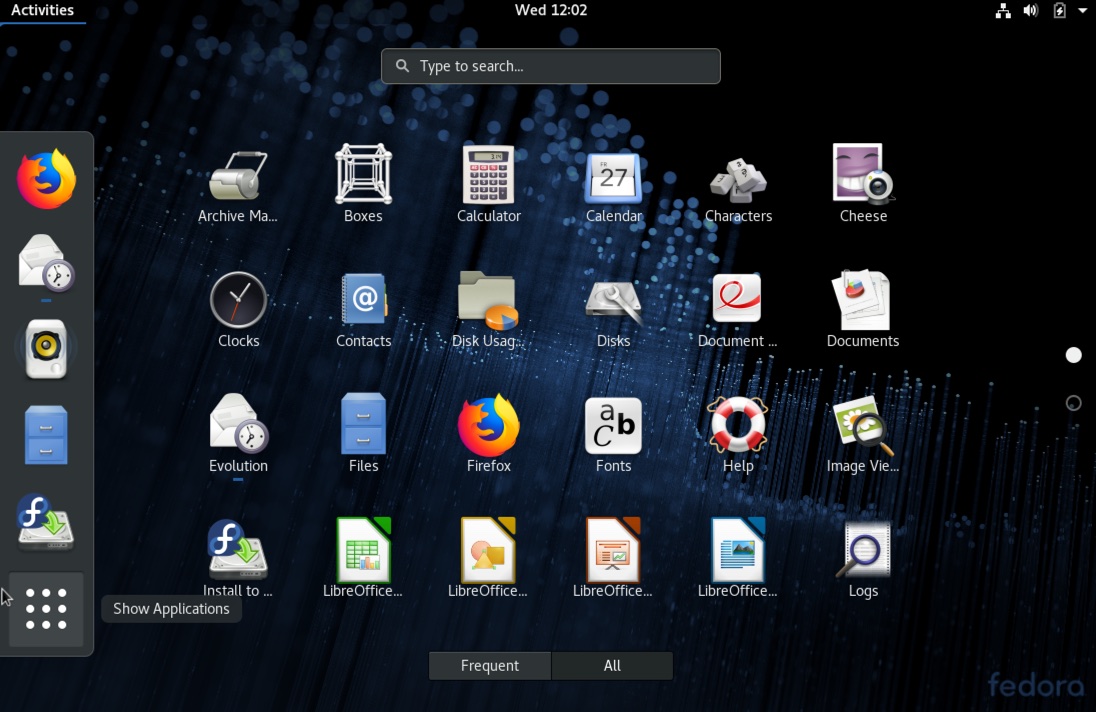Switch to the Frequent apps tab
Viewport: 1096px width, 712px height.
point(489,665)
